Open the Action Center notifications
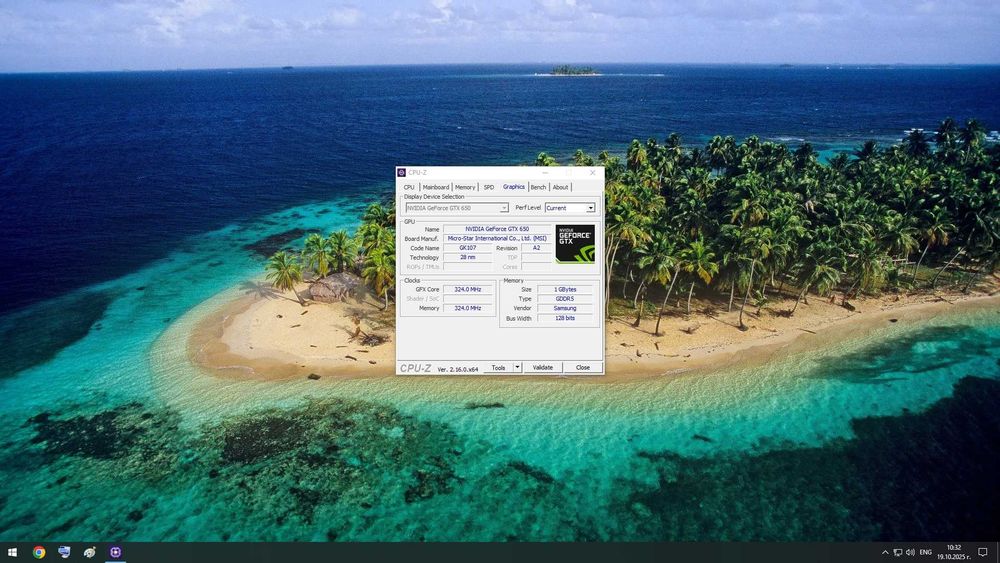This screenshot has height=563, width=1000. click(x=983, y=552)
